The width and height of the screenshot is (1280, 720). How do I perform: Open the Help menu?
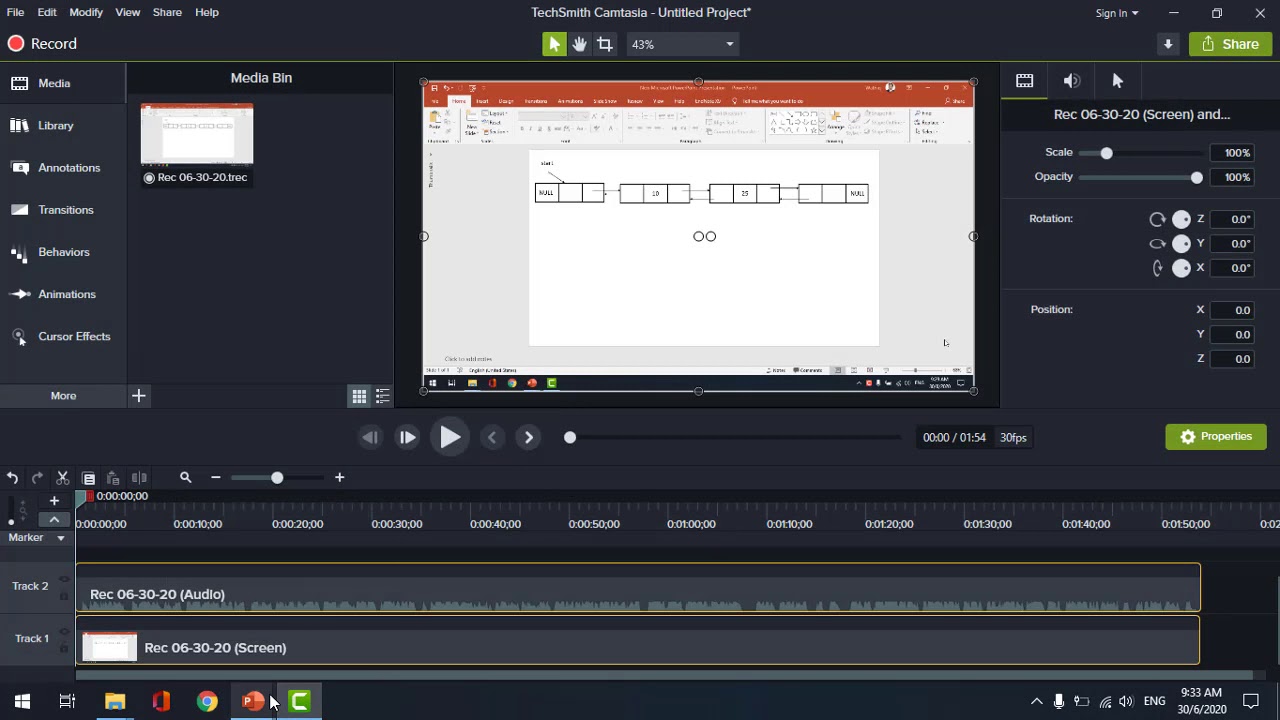[207, 12]
